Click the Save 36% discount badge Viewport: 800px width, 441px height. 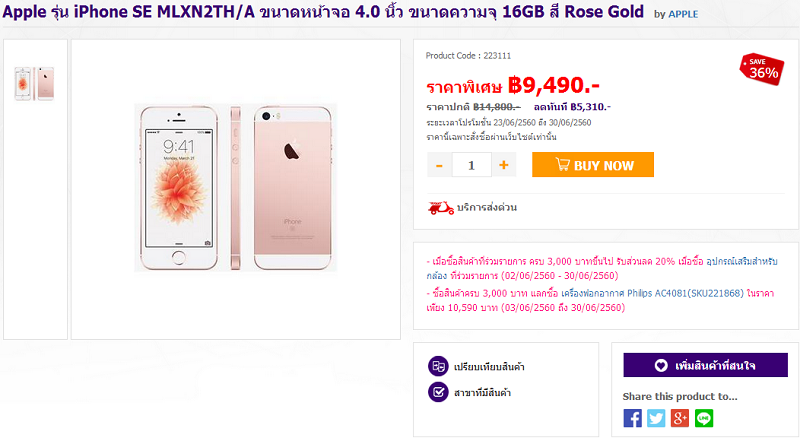762,69
